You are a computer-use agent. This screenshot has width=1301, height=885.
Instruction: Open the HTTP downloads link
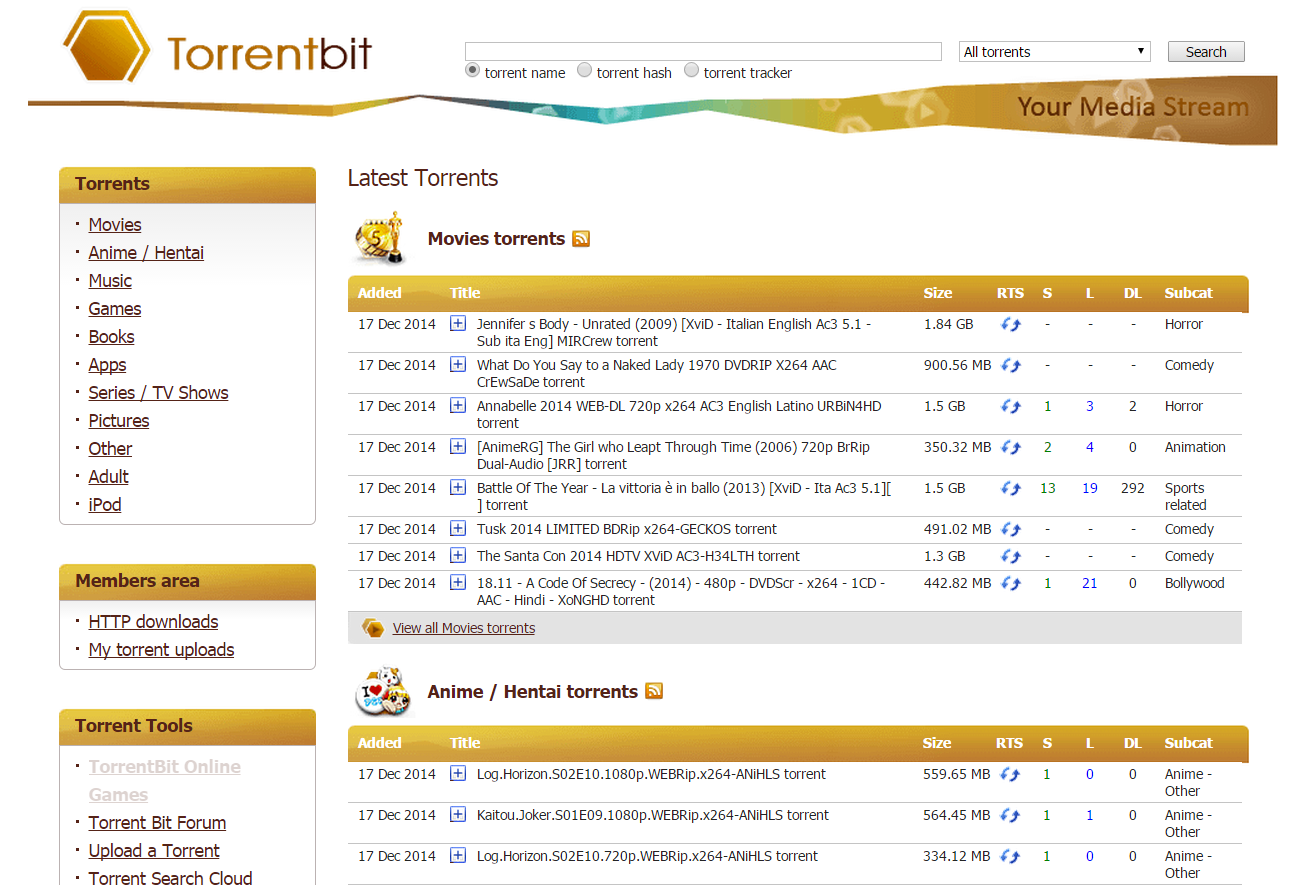pos(153,622)
